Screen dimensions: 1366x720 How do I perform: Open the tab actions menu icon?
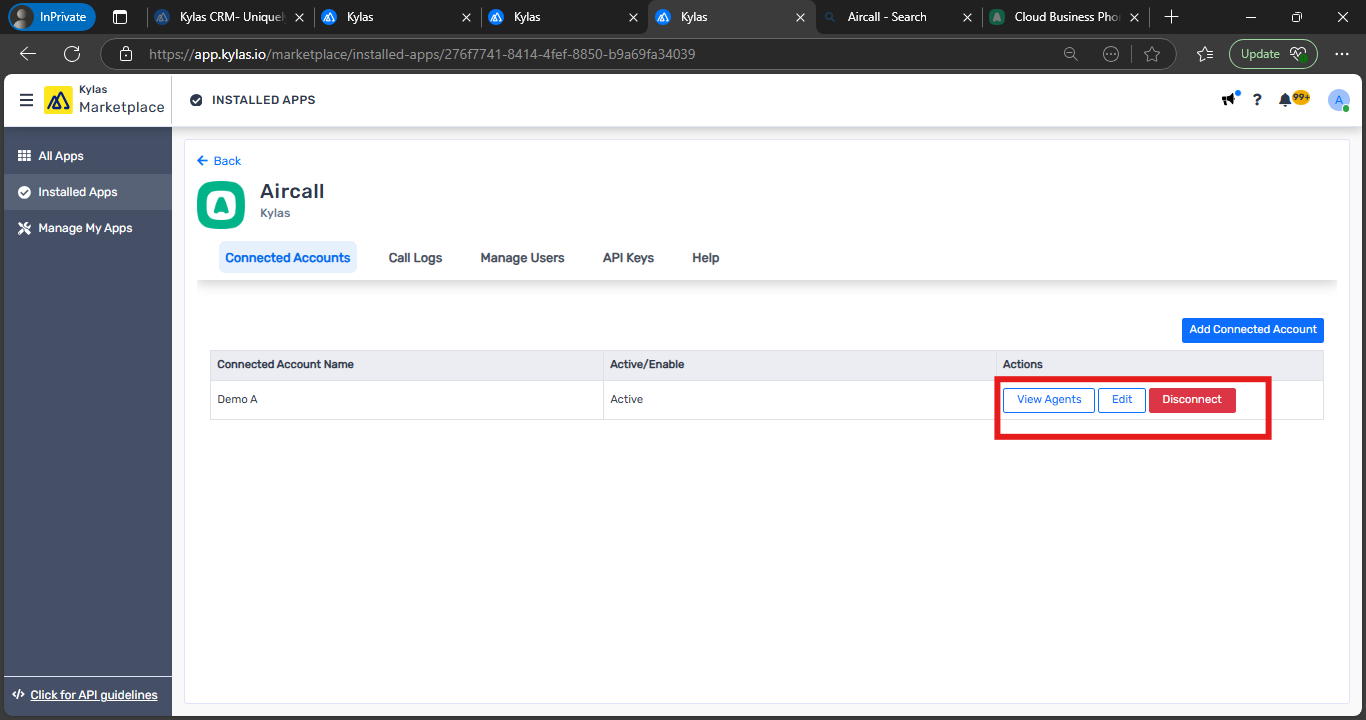[120, 17]
